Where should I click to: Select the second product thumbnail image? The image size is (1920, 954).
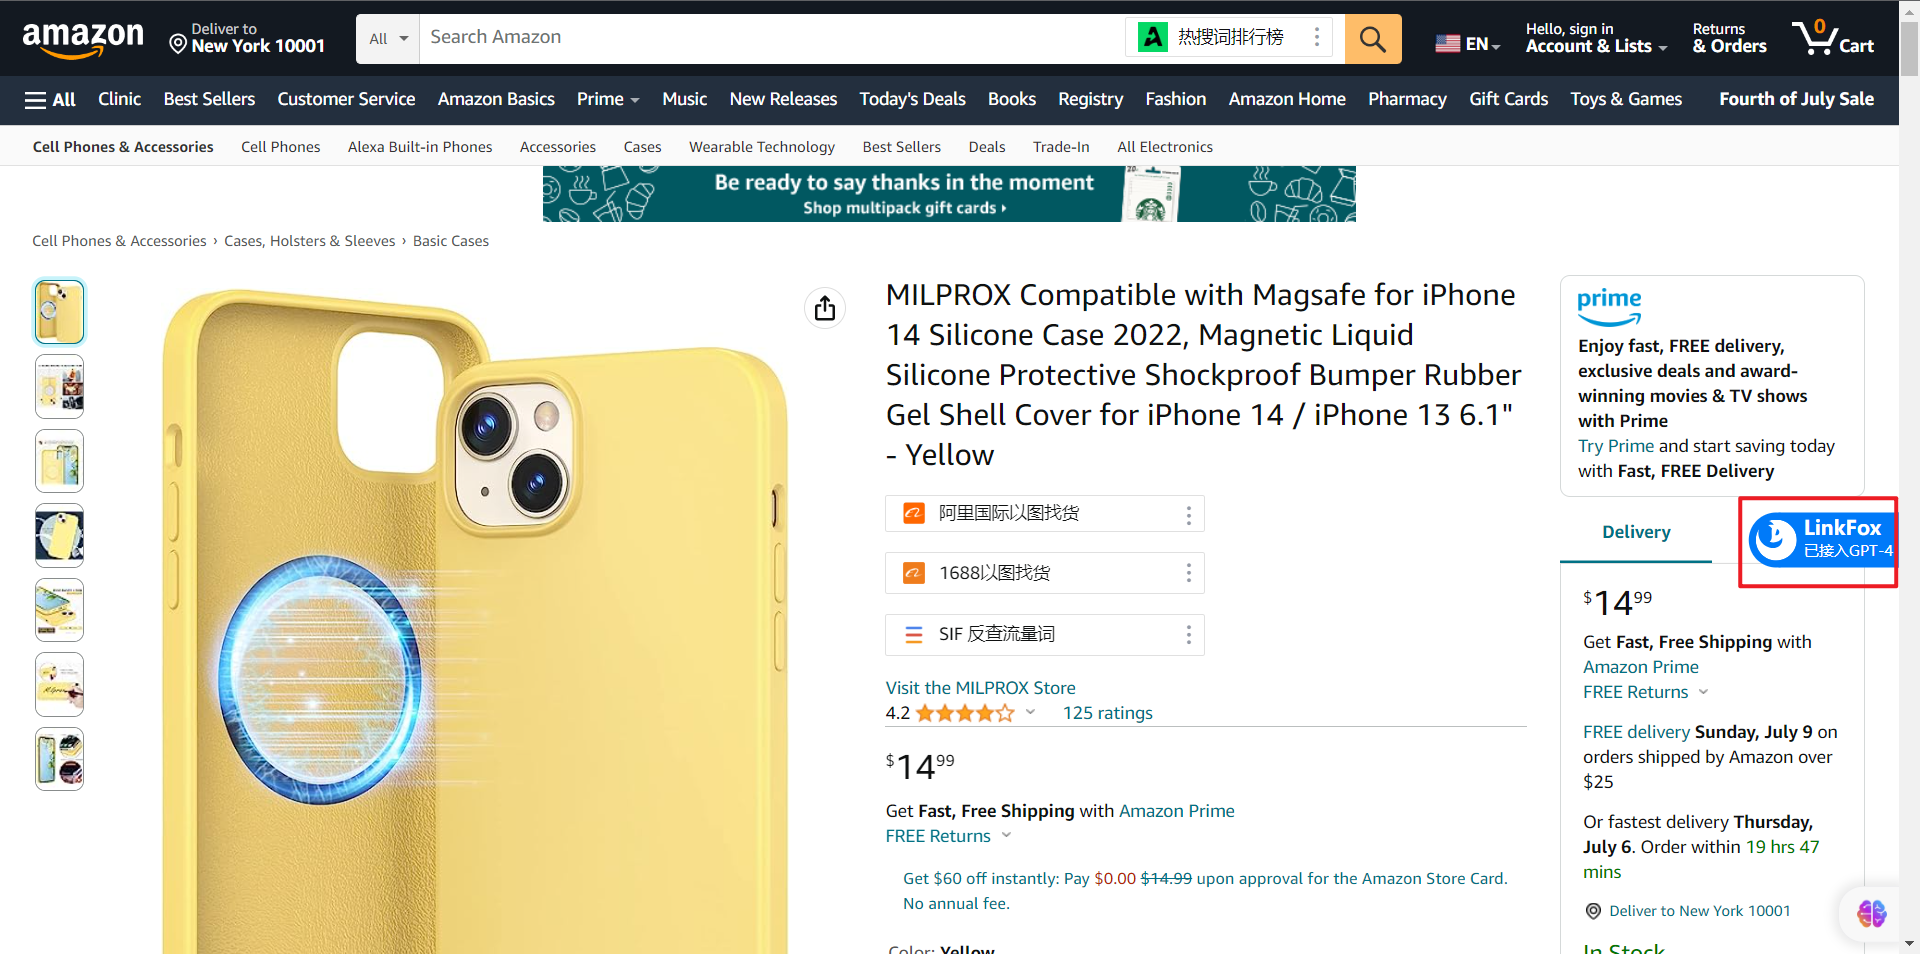click(x=60, y=386)
